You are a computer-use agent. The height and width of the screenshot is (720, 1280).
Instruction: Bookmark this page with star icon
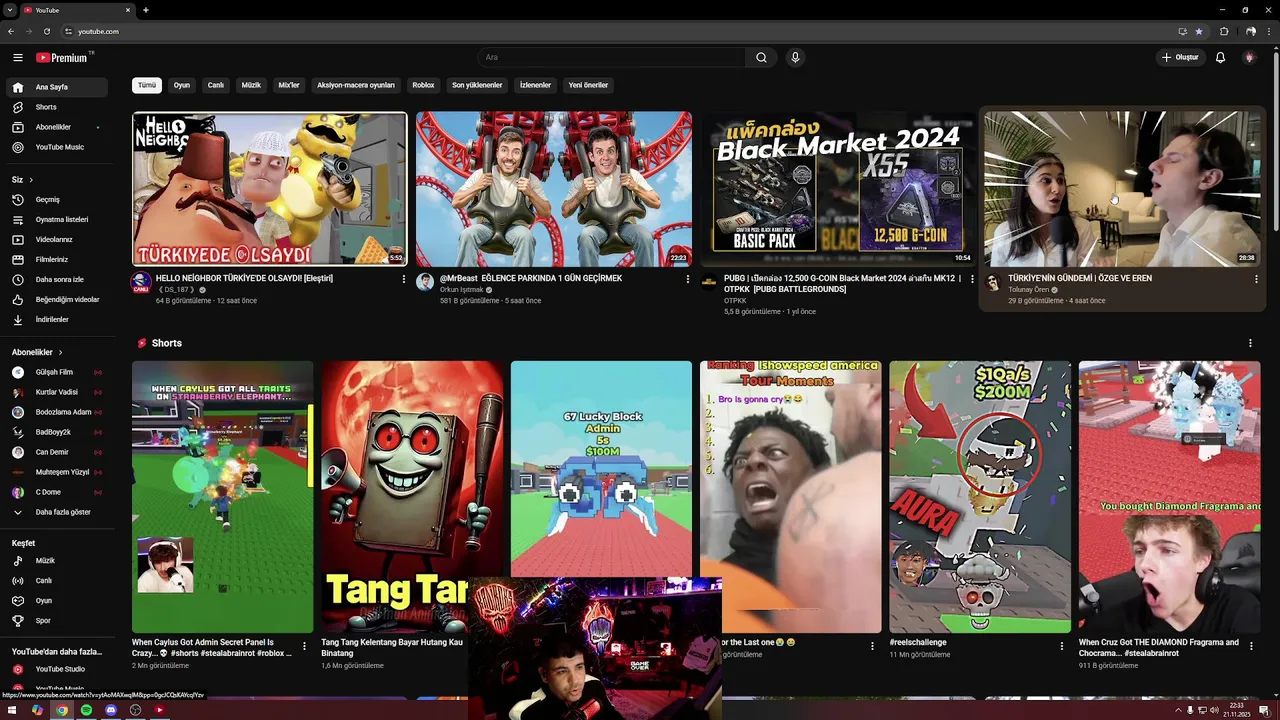tap(1199, 31)
